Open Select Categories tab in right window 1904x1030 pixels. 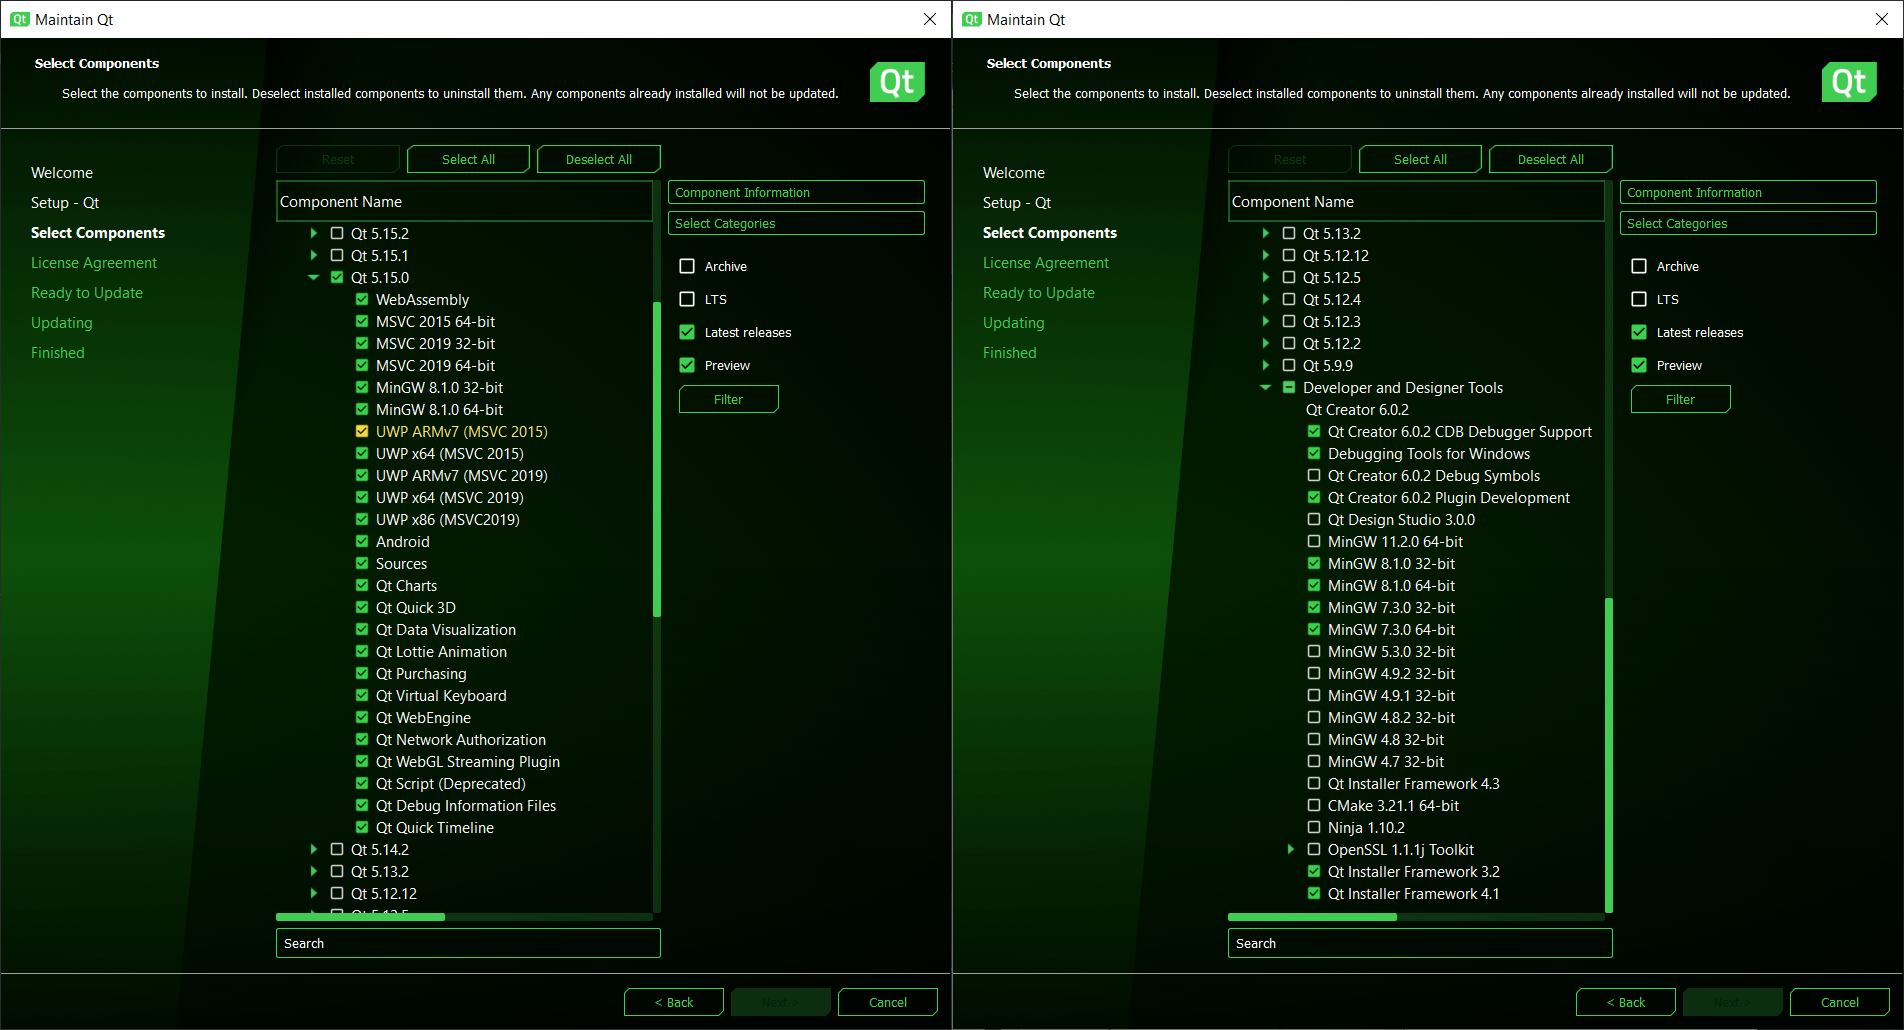(x=1747, y=223)
